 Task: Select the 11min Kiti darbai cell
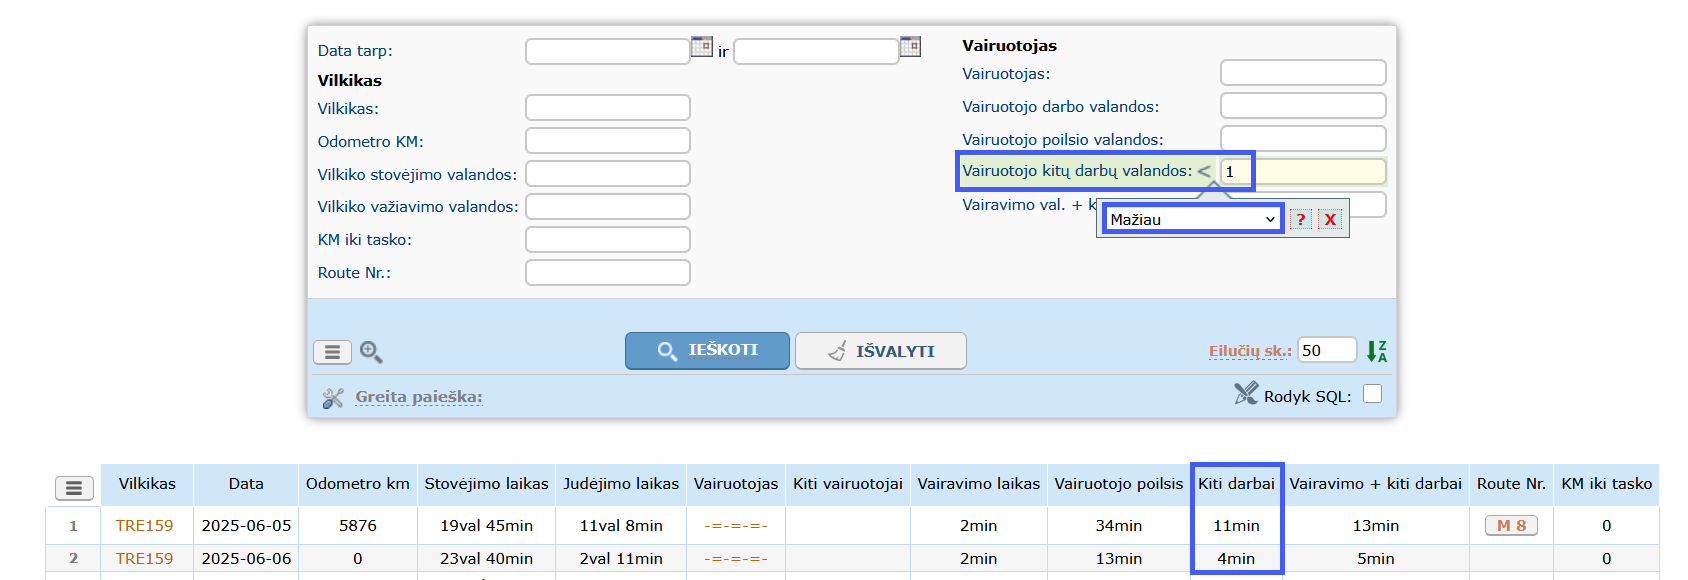(x=1237, y=525)
